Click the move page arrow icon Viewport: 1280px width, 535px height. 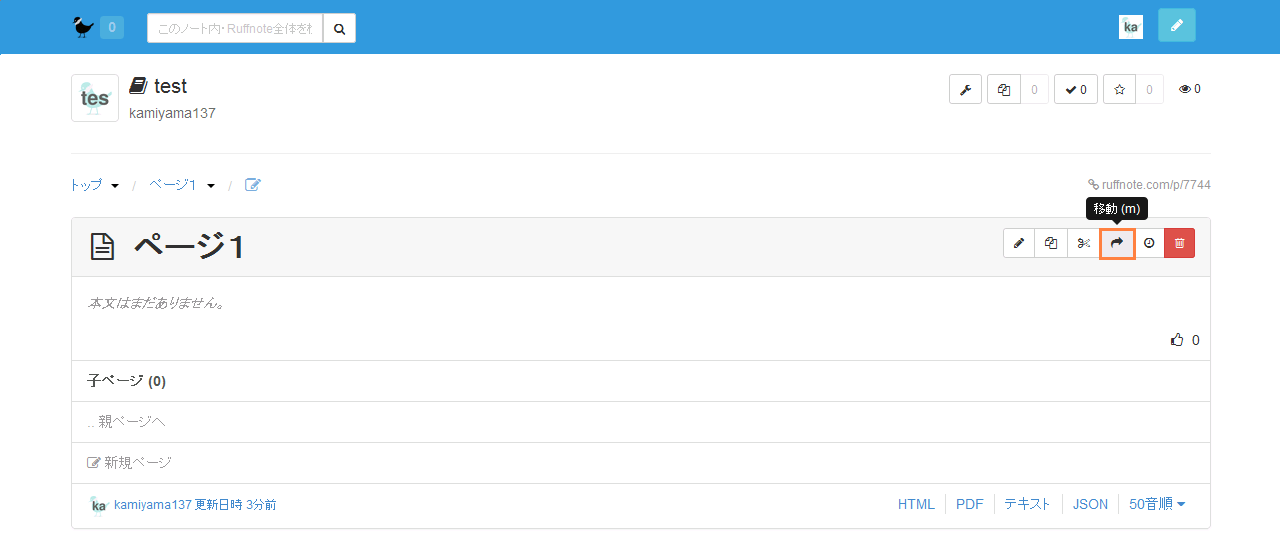tap(1117, 243)
